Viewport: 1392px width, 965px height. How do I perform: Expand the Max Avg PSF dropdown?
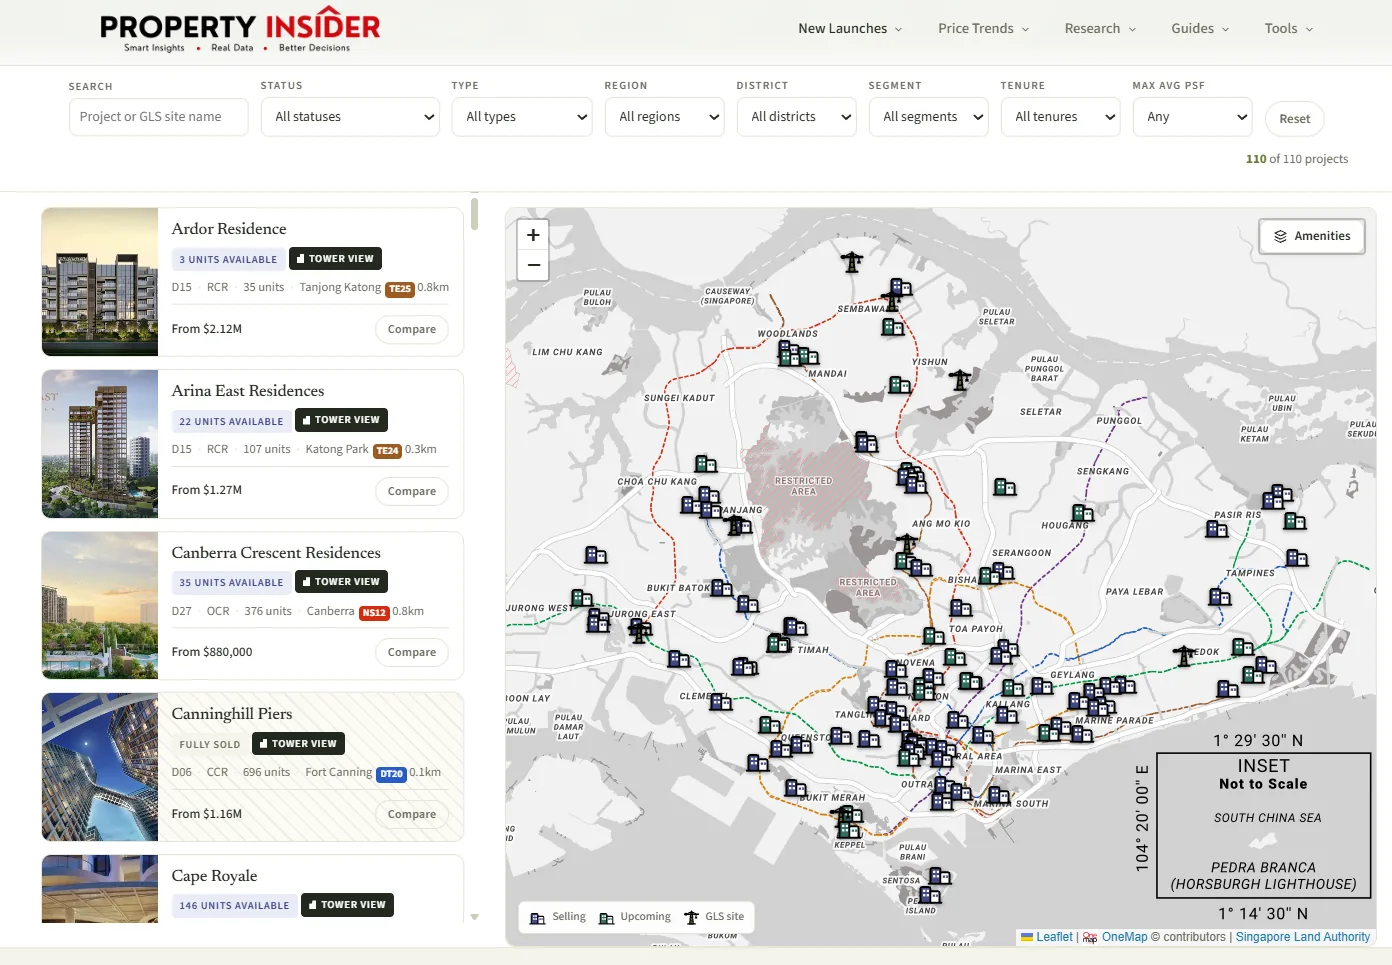coord(1193,117)
